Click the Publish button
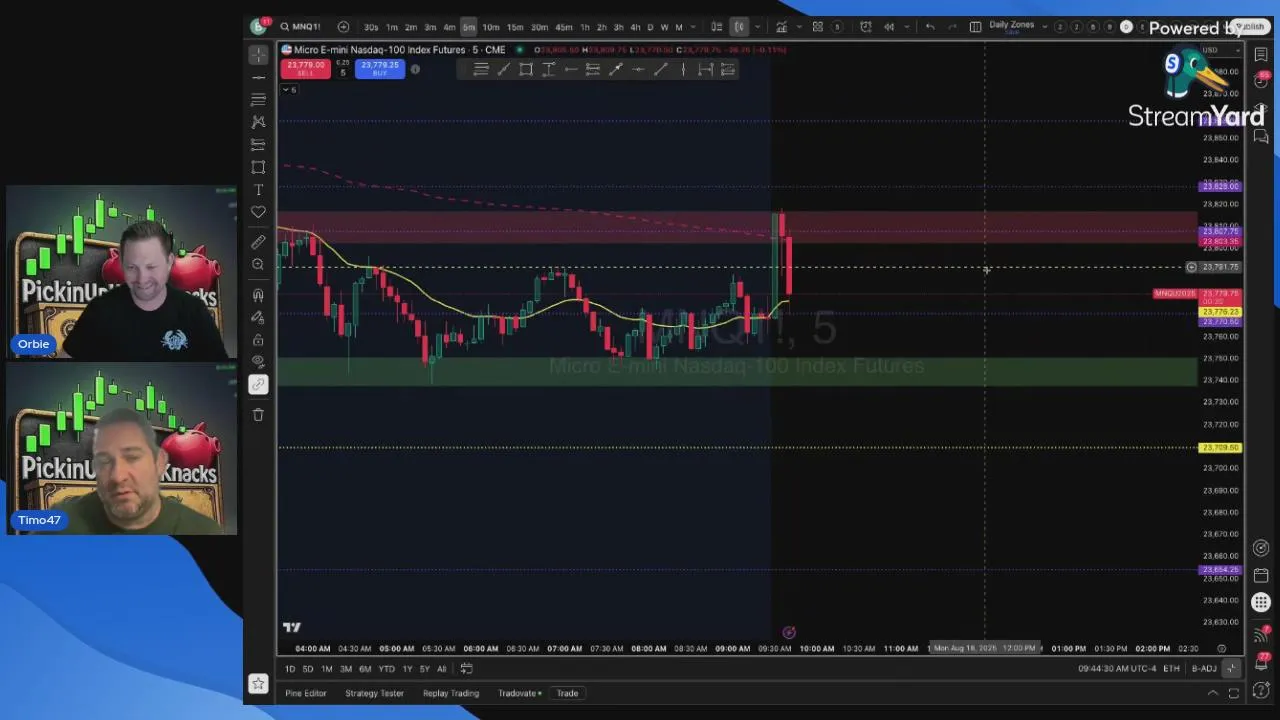1280x720 pixels. click(1250, 27)
